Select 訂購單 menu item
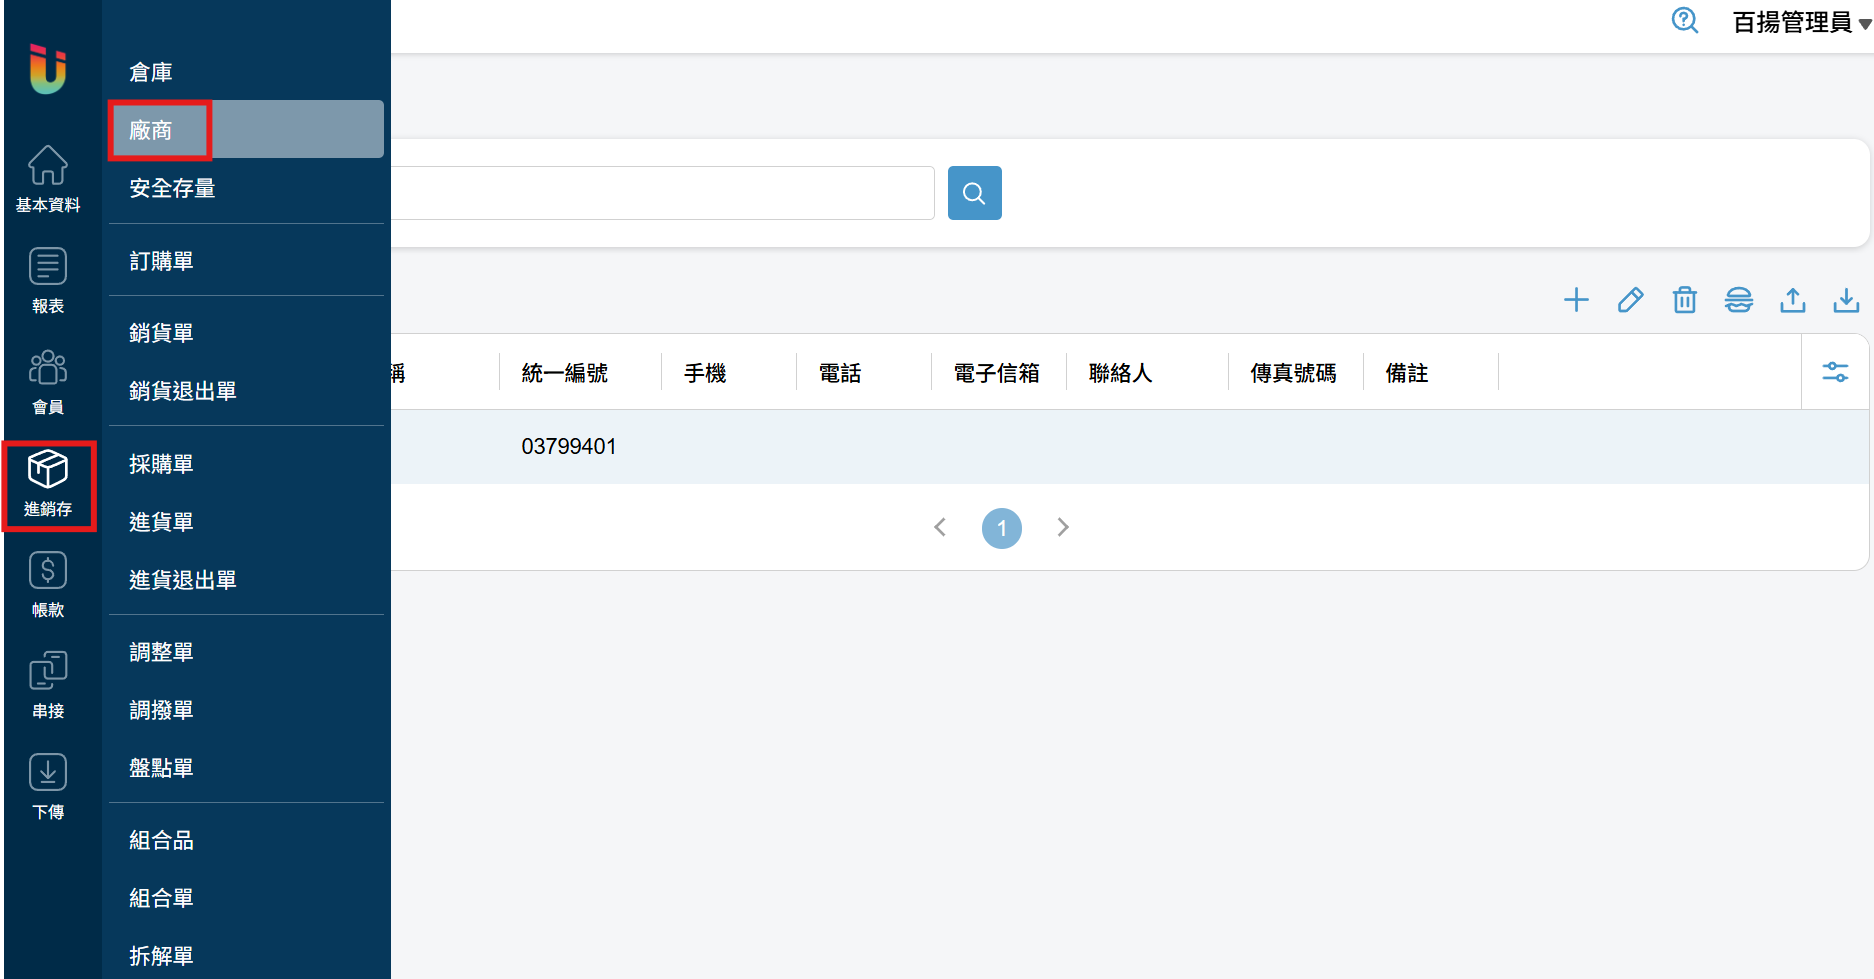Screen dimensions: 1874x979 161,261
